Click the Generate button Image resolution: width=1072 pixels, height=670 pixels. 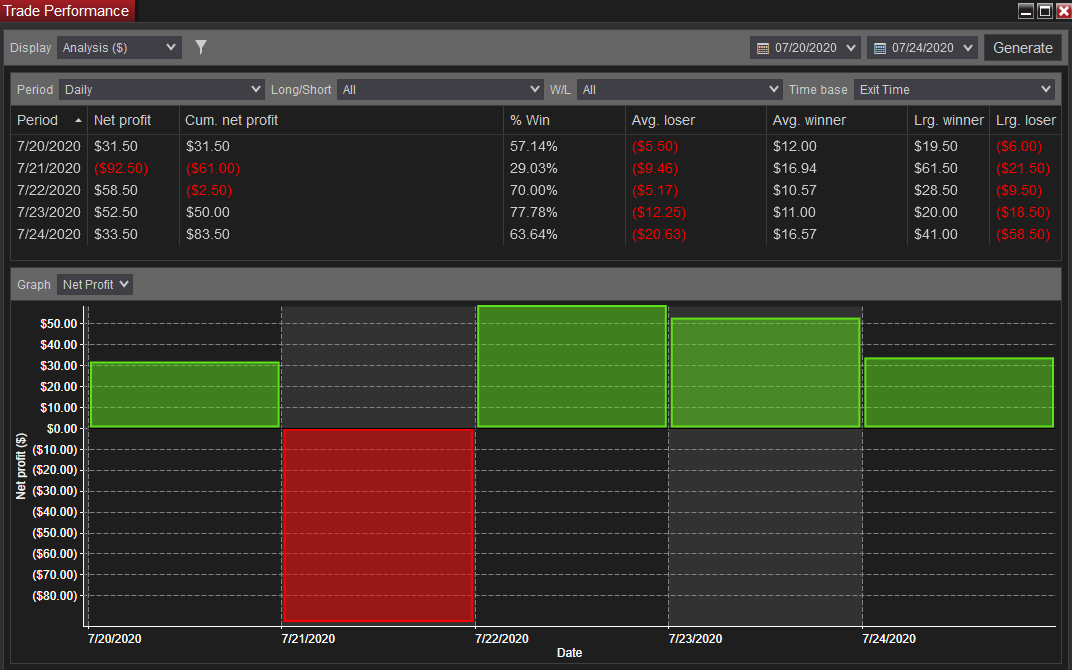[x=1023, y=48]
